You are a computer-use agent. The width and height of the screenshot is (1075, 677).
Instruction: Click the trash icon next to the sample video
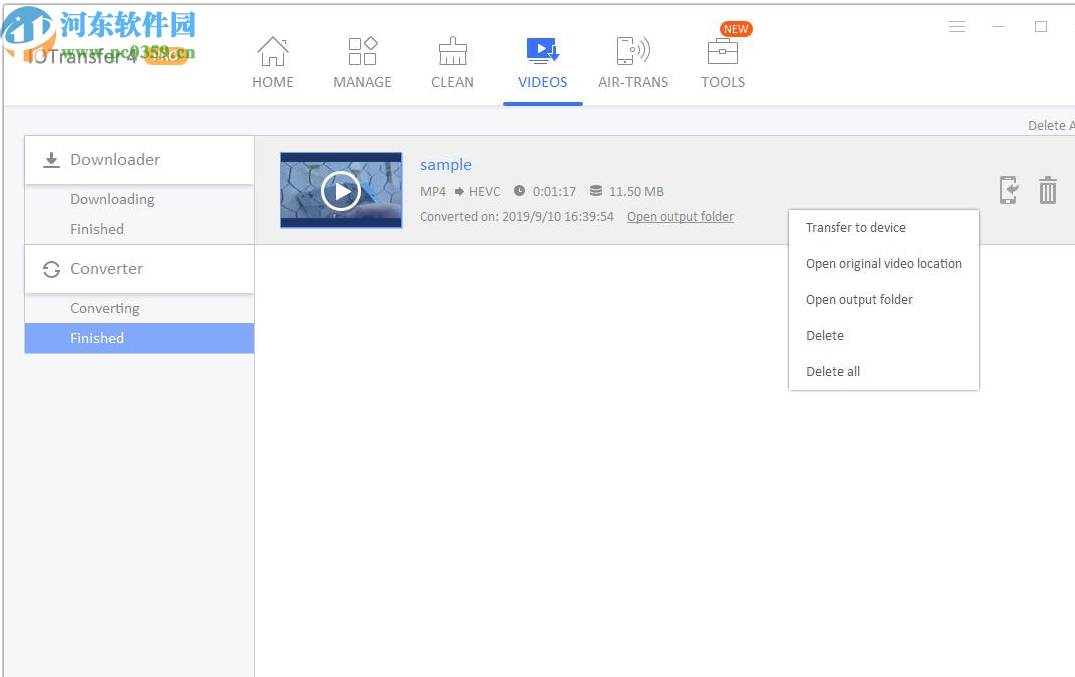click(1047, 190)
